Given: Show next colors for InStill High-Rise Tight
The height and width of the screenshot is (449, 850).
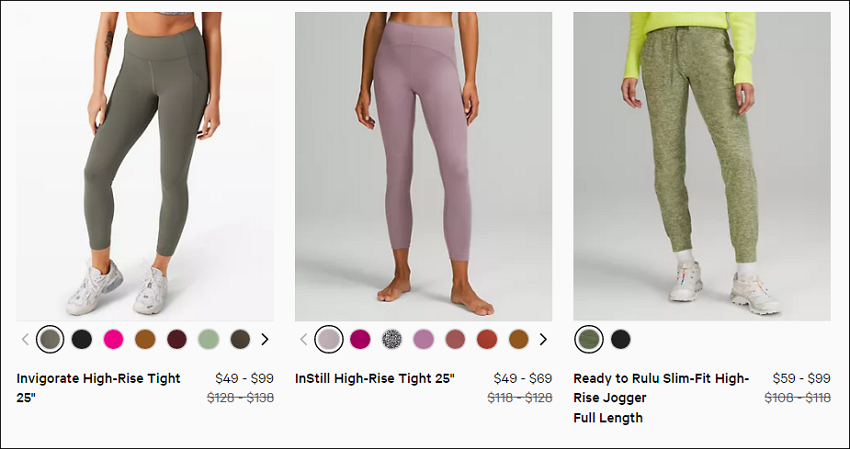Looking at the screenshot, I should click(x=543, y=339).
